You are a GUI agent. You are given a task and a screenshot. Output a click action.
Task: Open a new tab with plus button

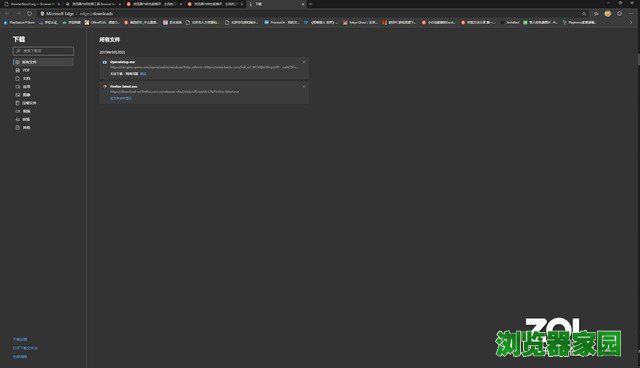tap(311, 4)
